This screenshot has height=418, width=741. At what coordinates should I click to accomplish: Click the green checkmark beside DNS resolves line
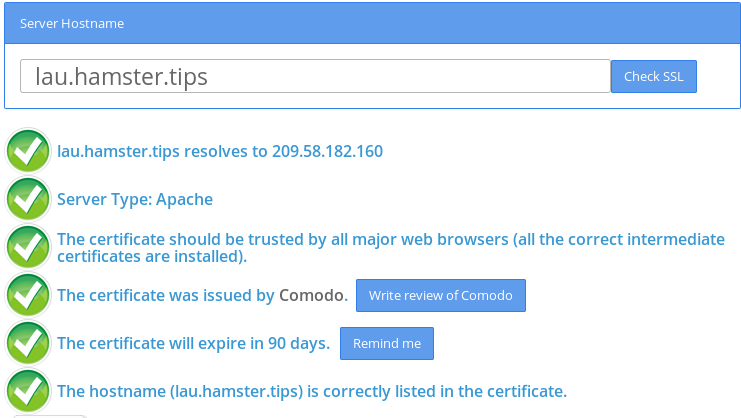click(28, 151)
